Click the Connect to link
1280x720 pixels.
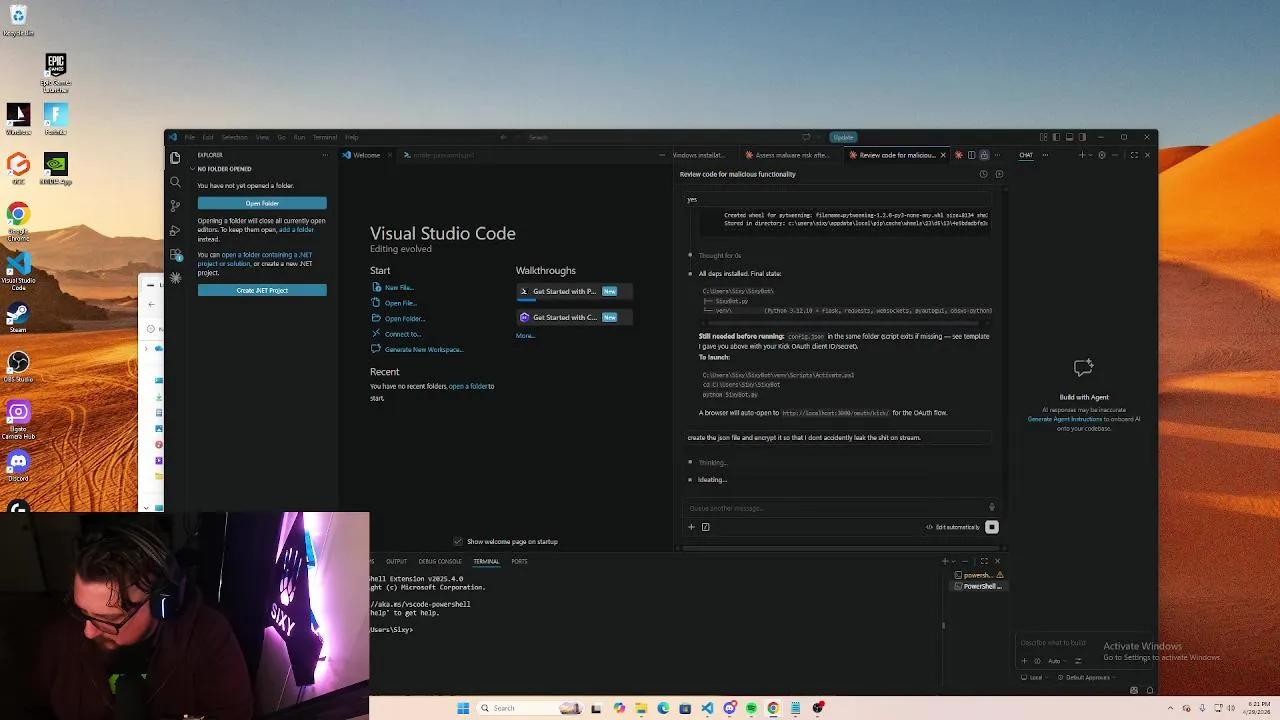[x=403, y=334]
